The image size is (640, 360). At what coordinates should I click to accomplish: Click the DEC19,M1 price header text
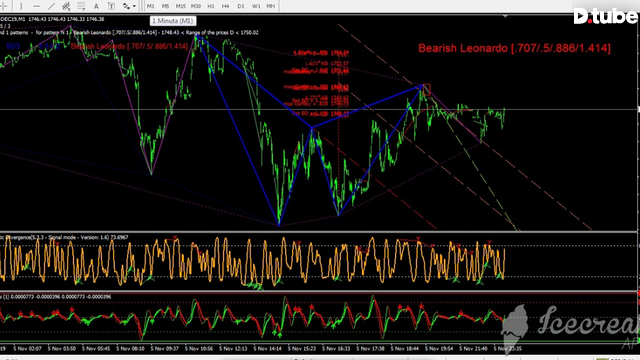pyautogui.click(x=52, y=19)
